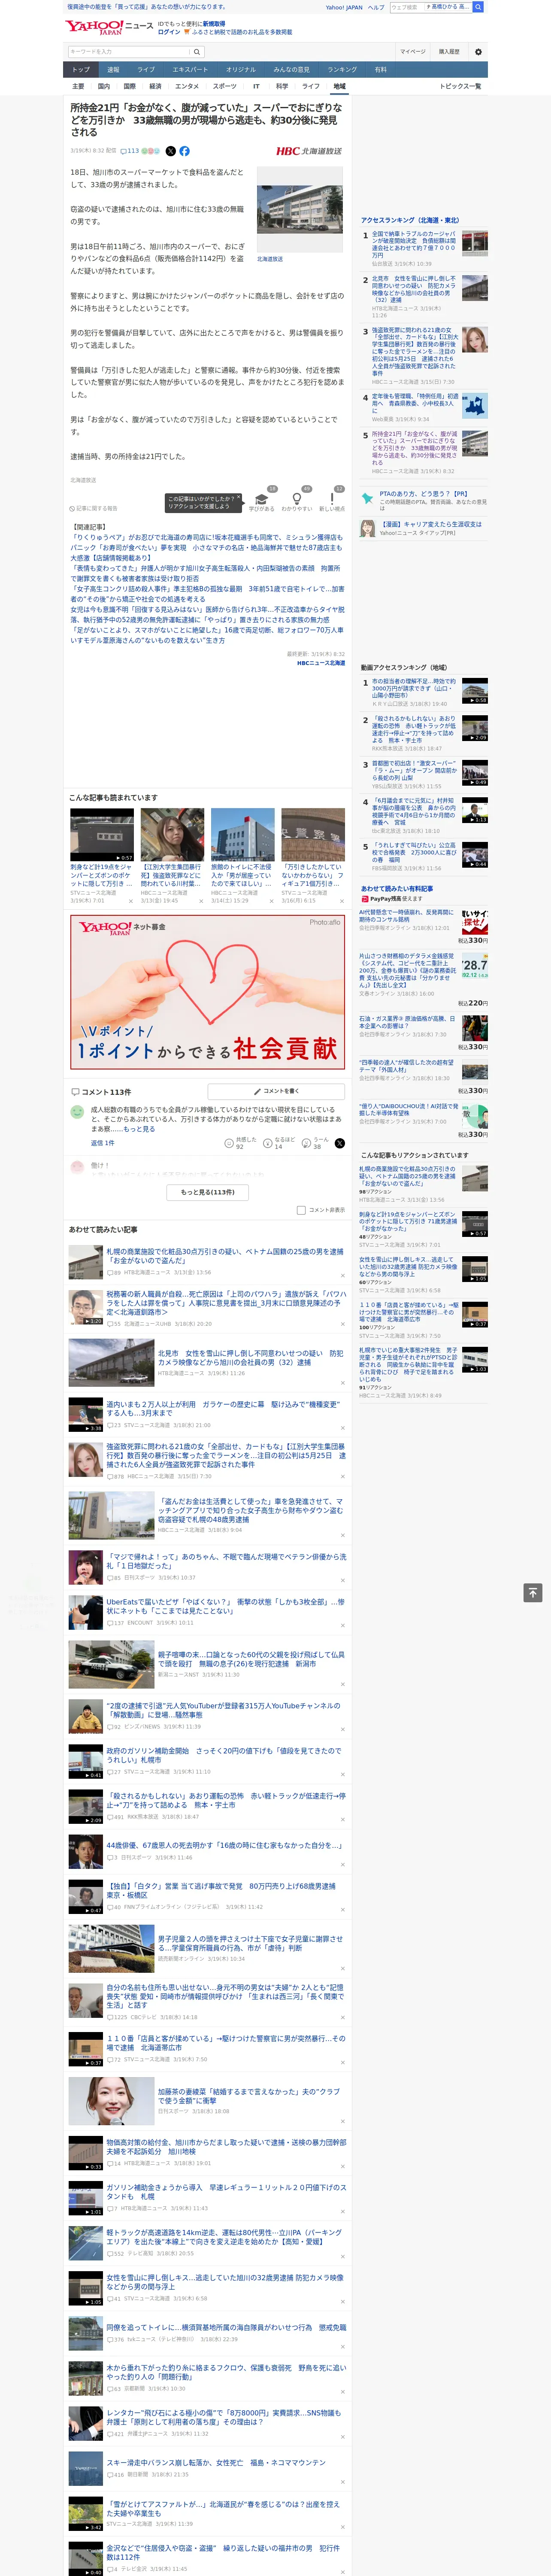This screenshot has height=2576, width=551.
Task: Click もっと見る in first comment
Action: point(139,1129)
